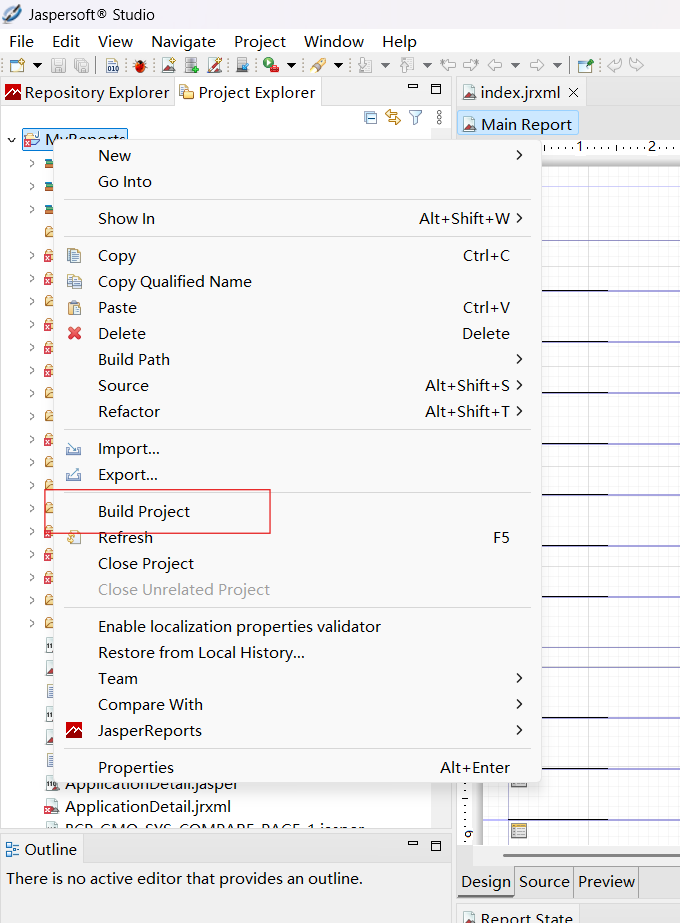Open the Help menu
This screenshot has width=680, height=923.
(399, 42)
